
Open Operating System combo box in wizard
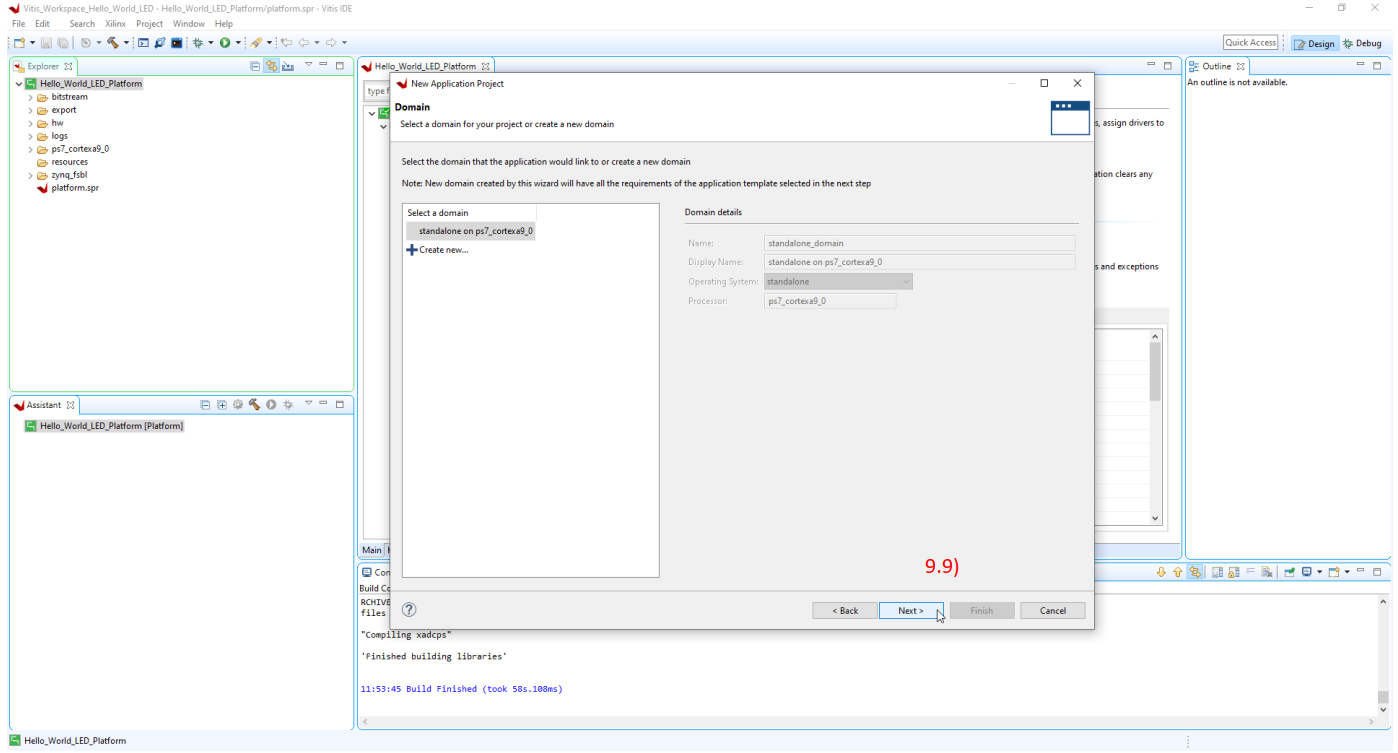[838, 282]
